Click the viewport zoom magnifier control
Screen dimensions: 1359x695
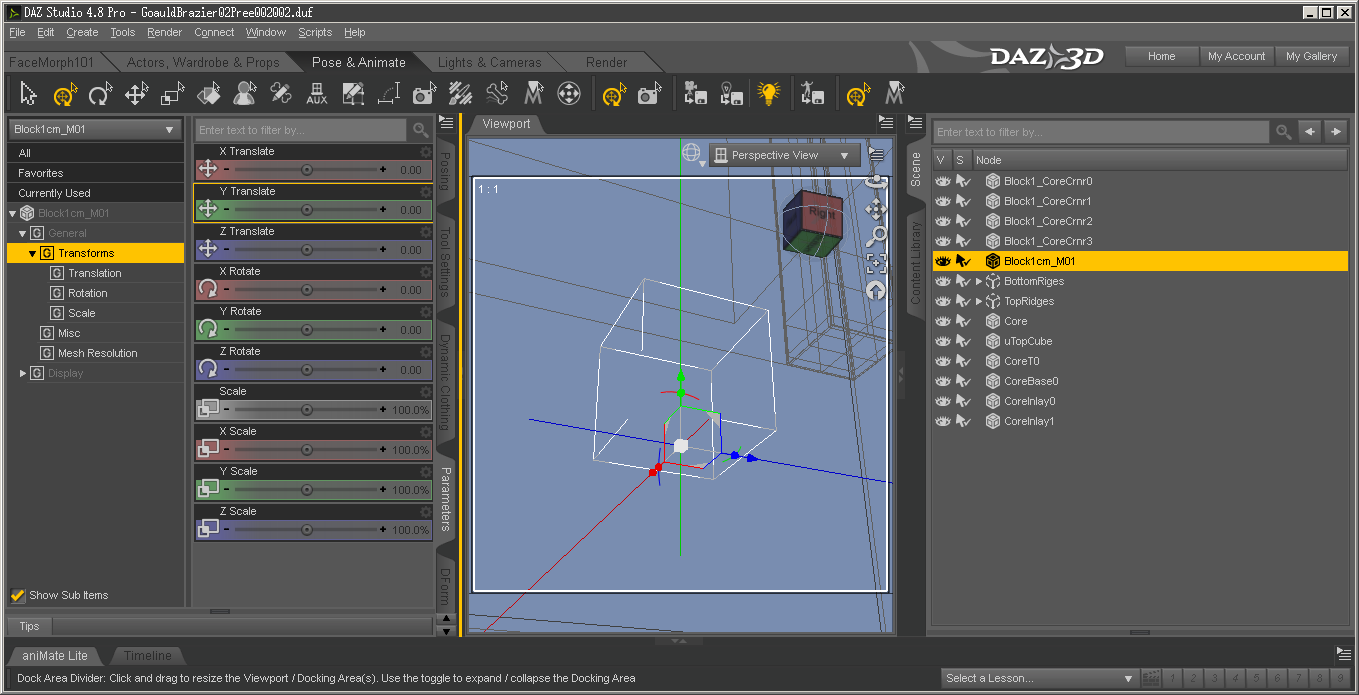(x=876, y=236)
